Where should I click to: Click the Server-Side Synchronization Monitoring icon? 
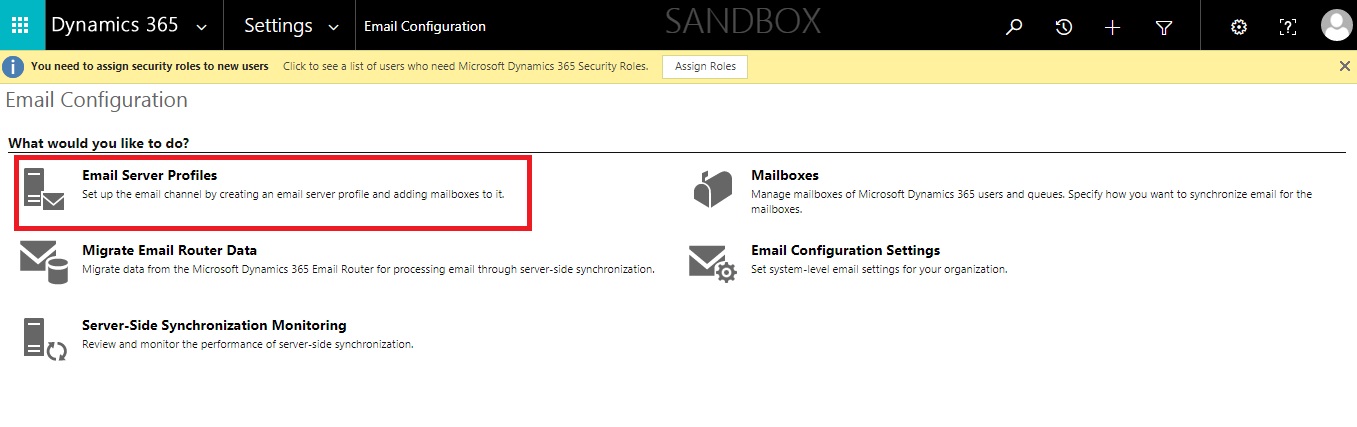coord(44,338)
